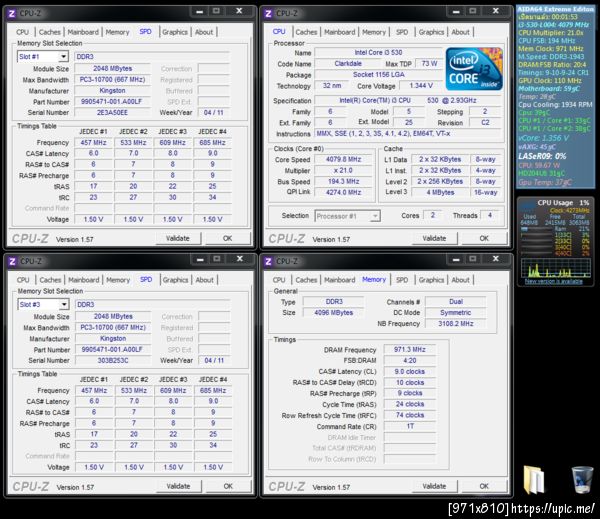Open Caches tab in the Slot #1 window
Screen dimensions: 600x519
coord(50,32)
